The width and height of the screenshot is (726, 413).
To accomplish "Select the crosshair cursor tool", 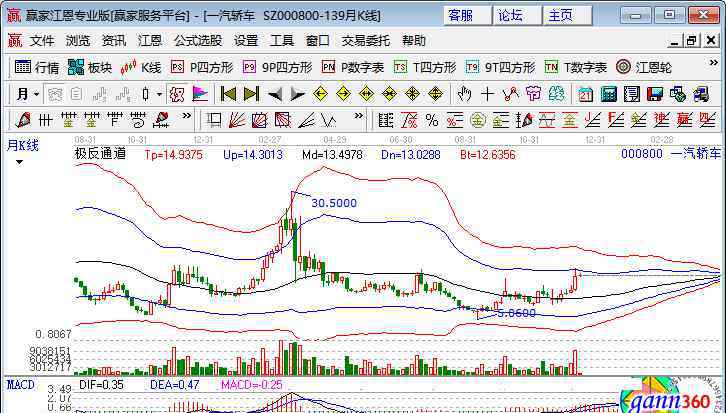I will click(487, 94).
